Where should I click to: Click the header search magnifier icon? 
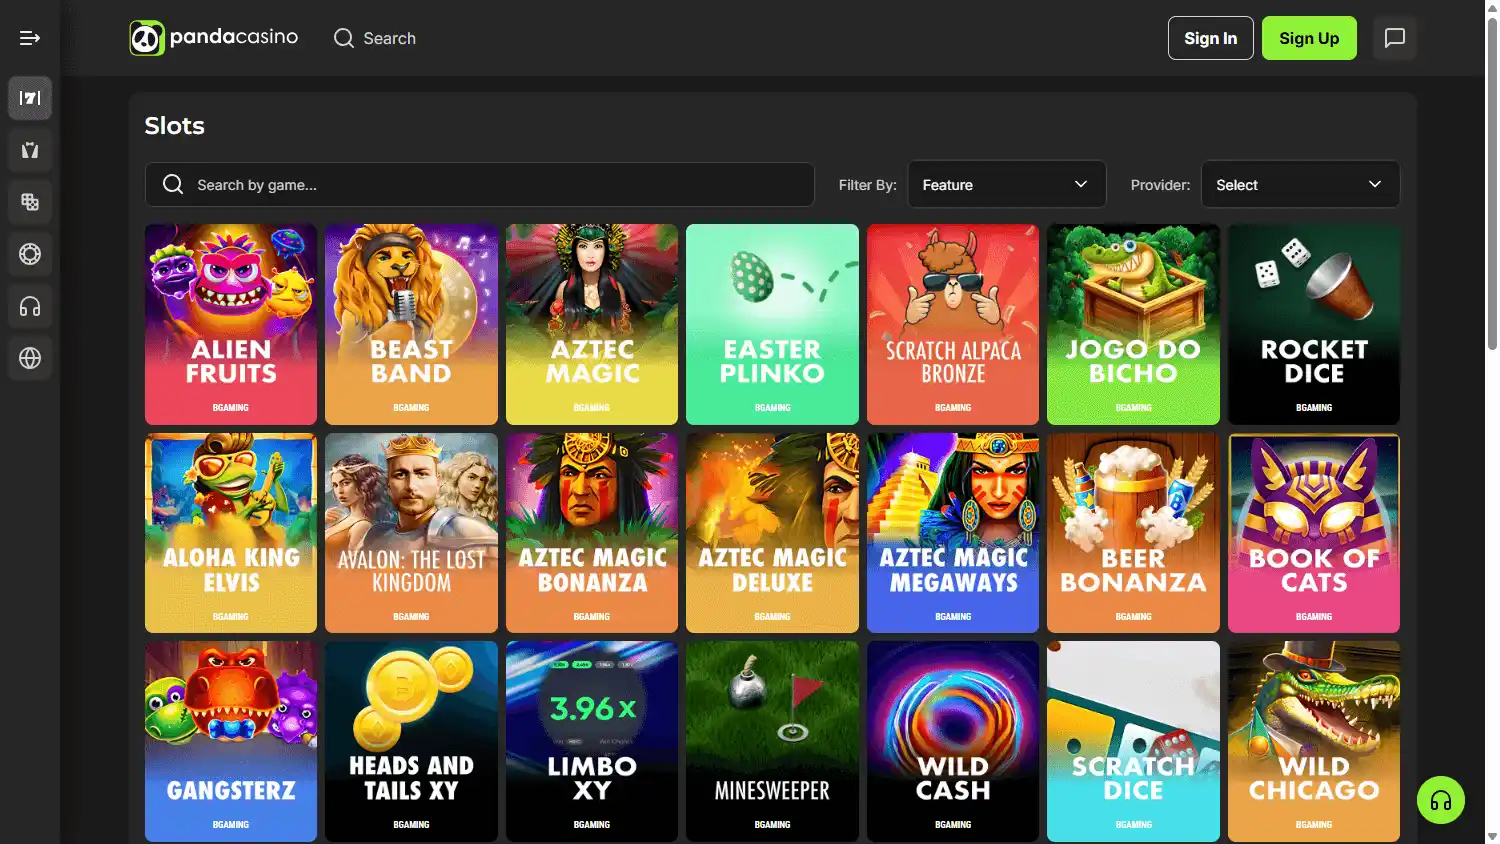[344, 38]
